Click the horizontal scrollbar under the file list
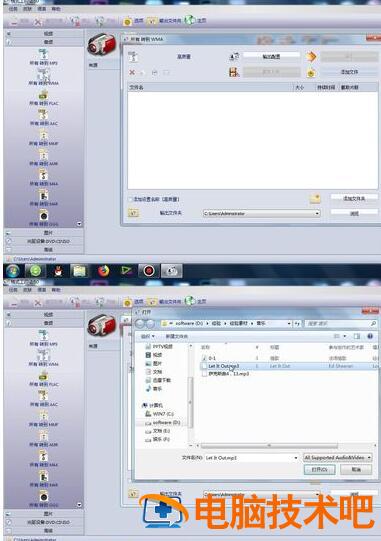This screenshot has width=381, height=541. (269, 446)
